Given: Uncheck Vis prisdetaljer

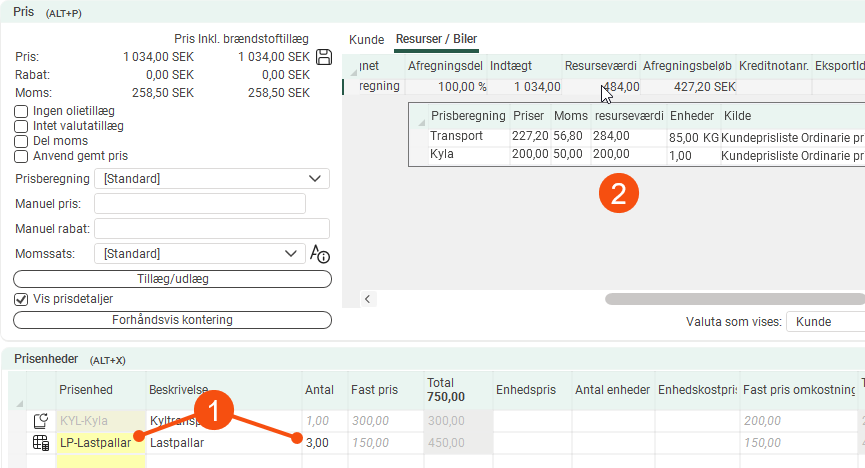Looking at the screenshot, I should (x=21, y=299).
